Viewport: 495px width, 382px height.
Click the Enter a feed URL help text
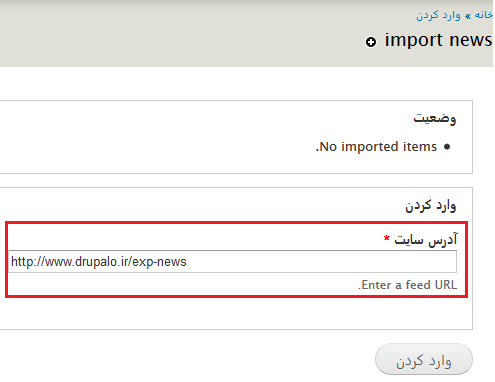point(407,285)
